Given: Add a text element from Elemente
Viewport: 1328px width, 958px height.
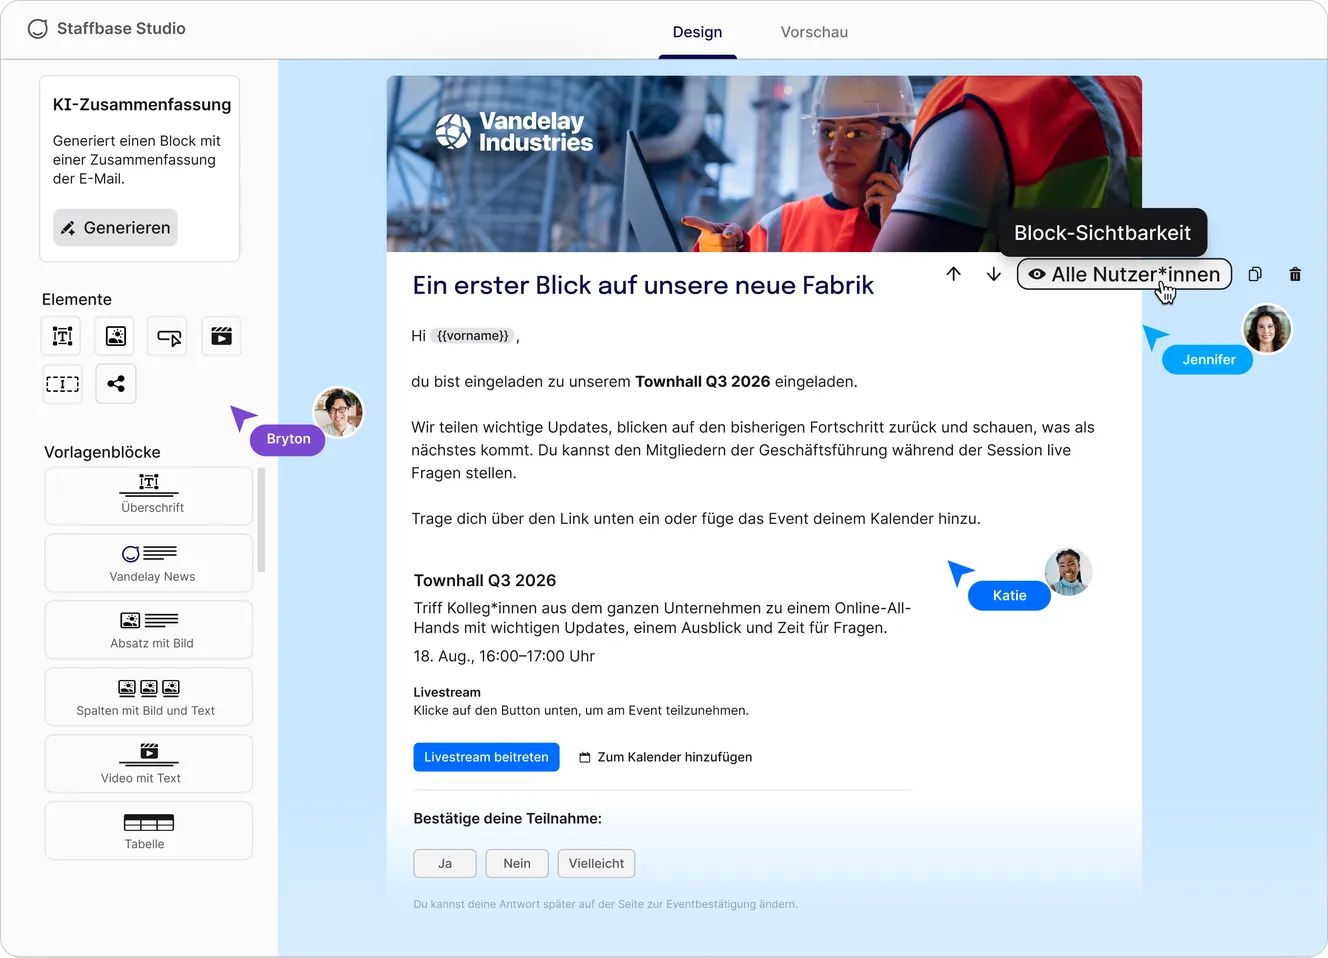Looking at the screenshot, I should point(62,336).
